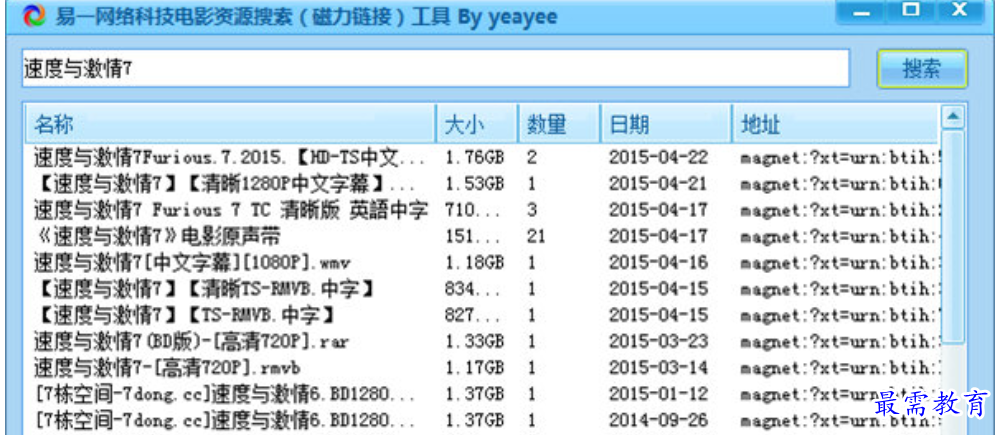996x435 pixels.
Task: Click the size cell 1.17GB
Action: 474,368
